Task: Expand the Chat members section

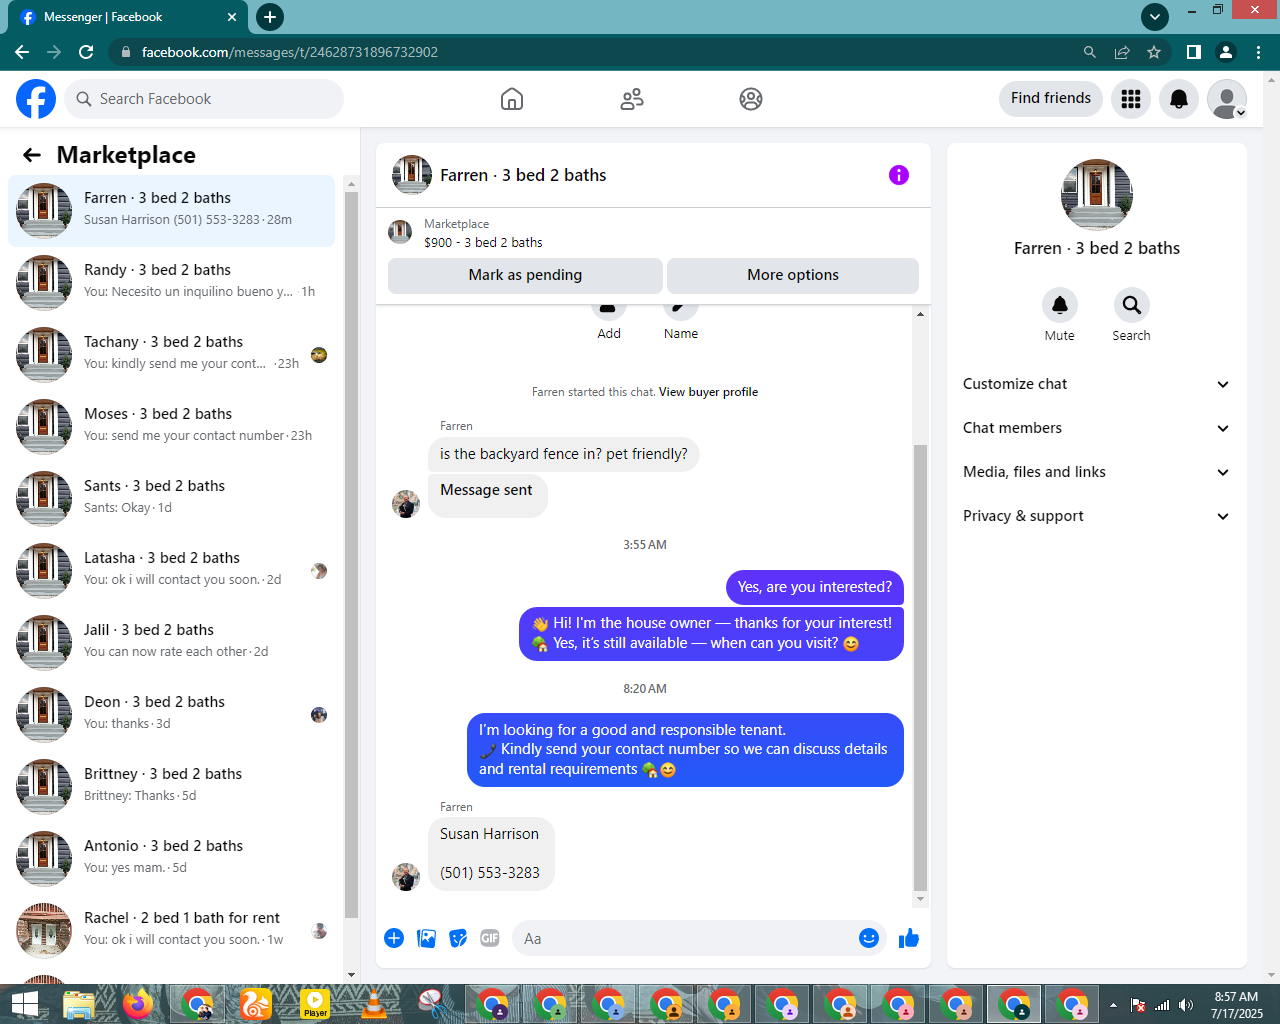Action: [x=1096, y=428]
